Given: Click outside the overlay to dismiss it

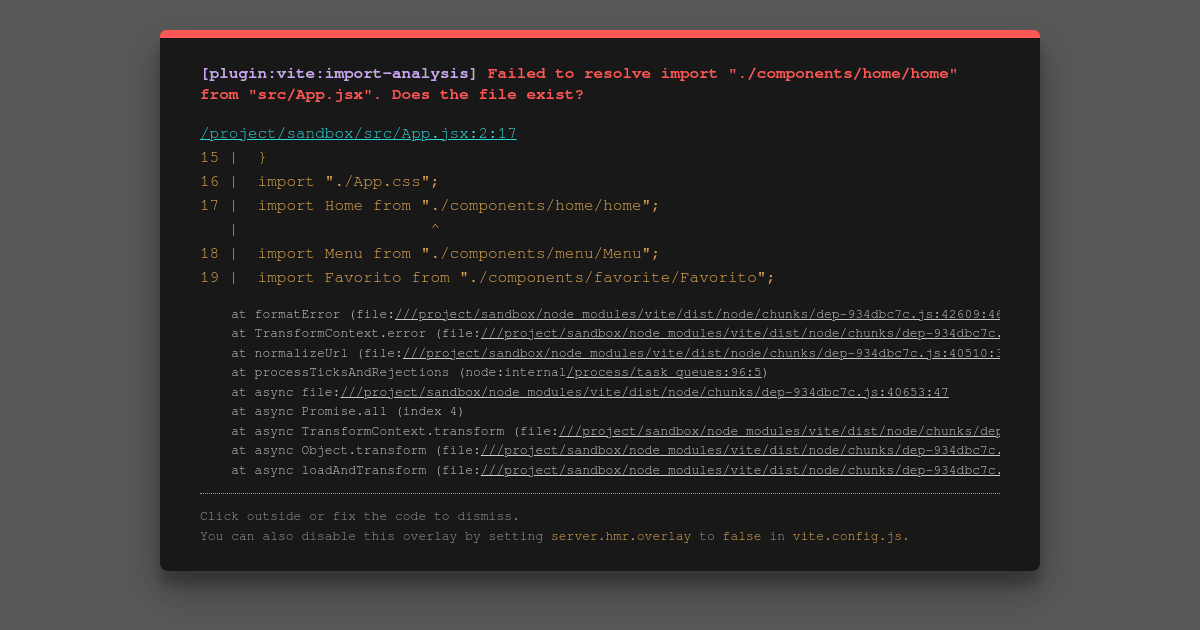Looking at the screenshot, I should point(80,315).
